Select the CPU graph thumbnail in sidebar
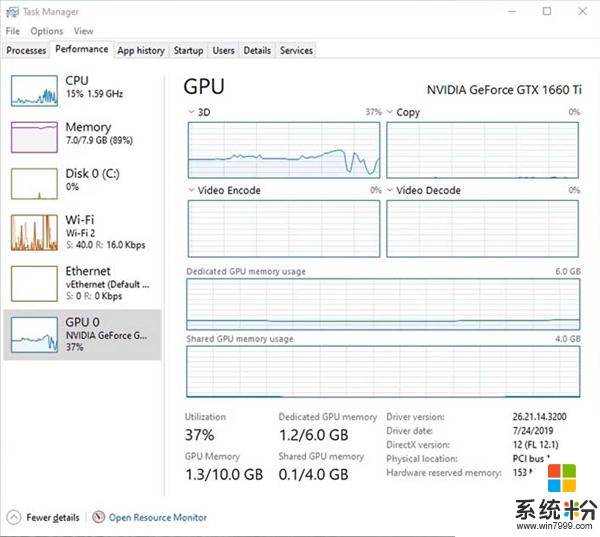 tap(34, 91)
